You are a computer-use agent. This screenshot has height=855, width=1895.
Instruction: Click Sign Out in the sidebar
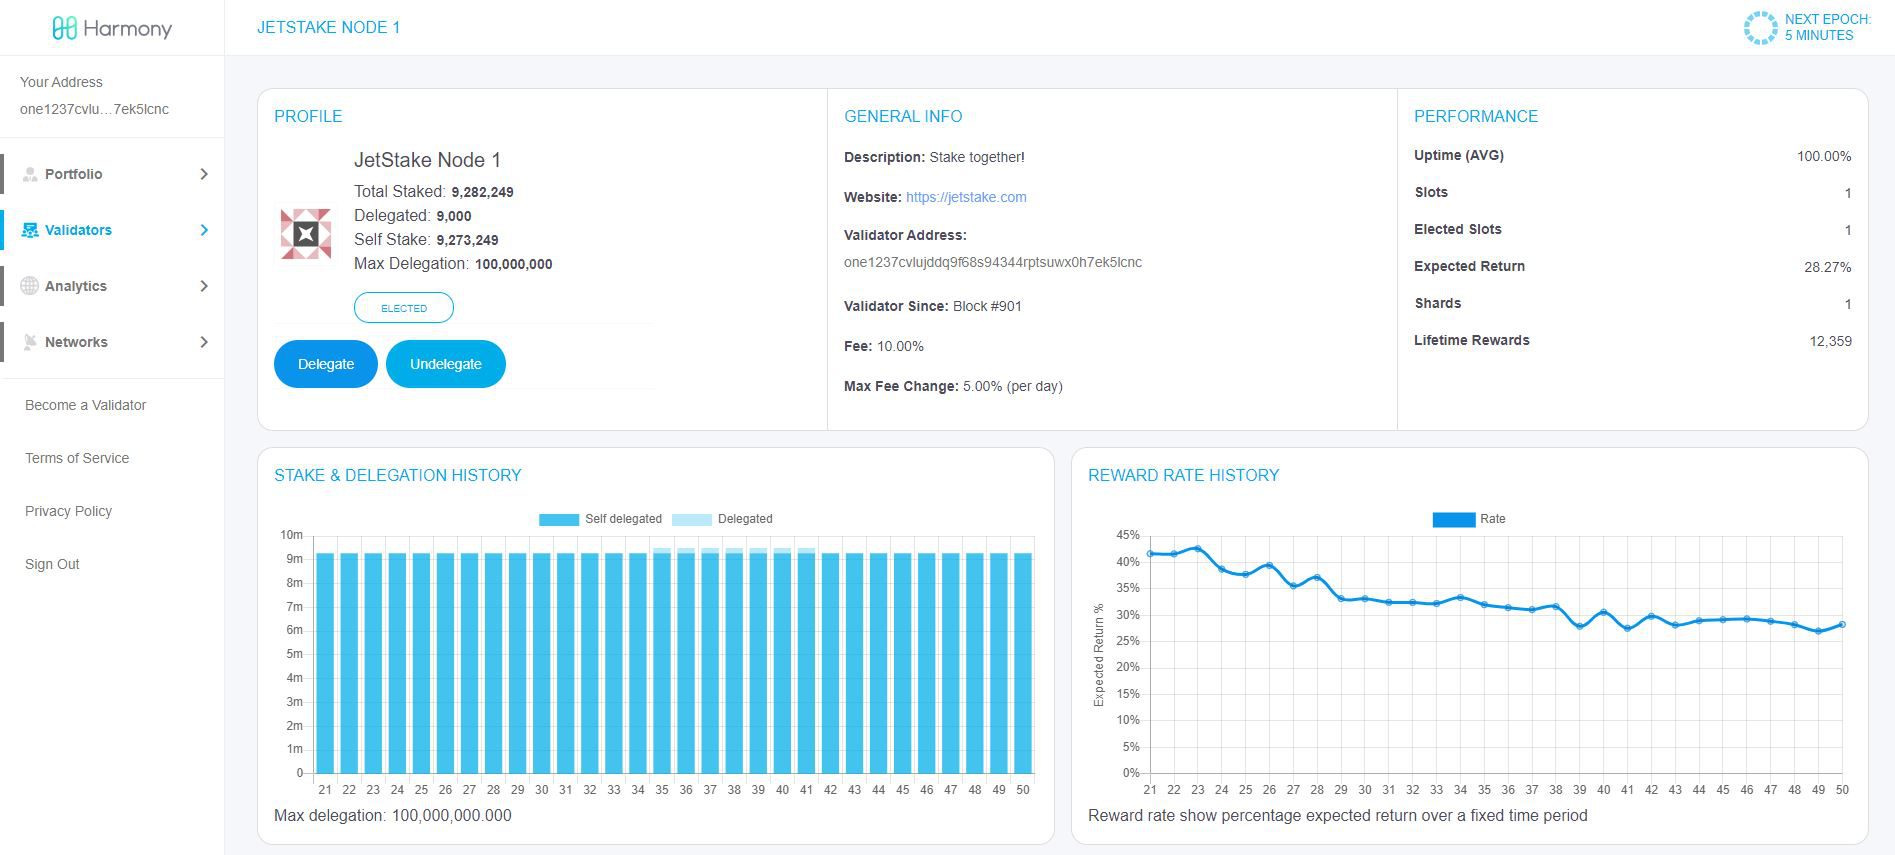click(52, 564)
